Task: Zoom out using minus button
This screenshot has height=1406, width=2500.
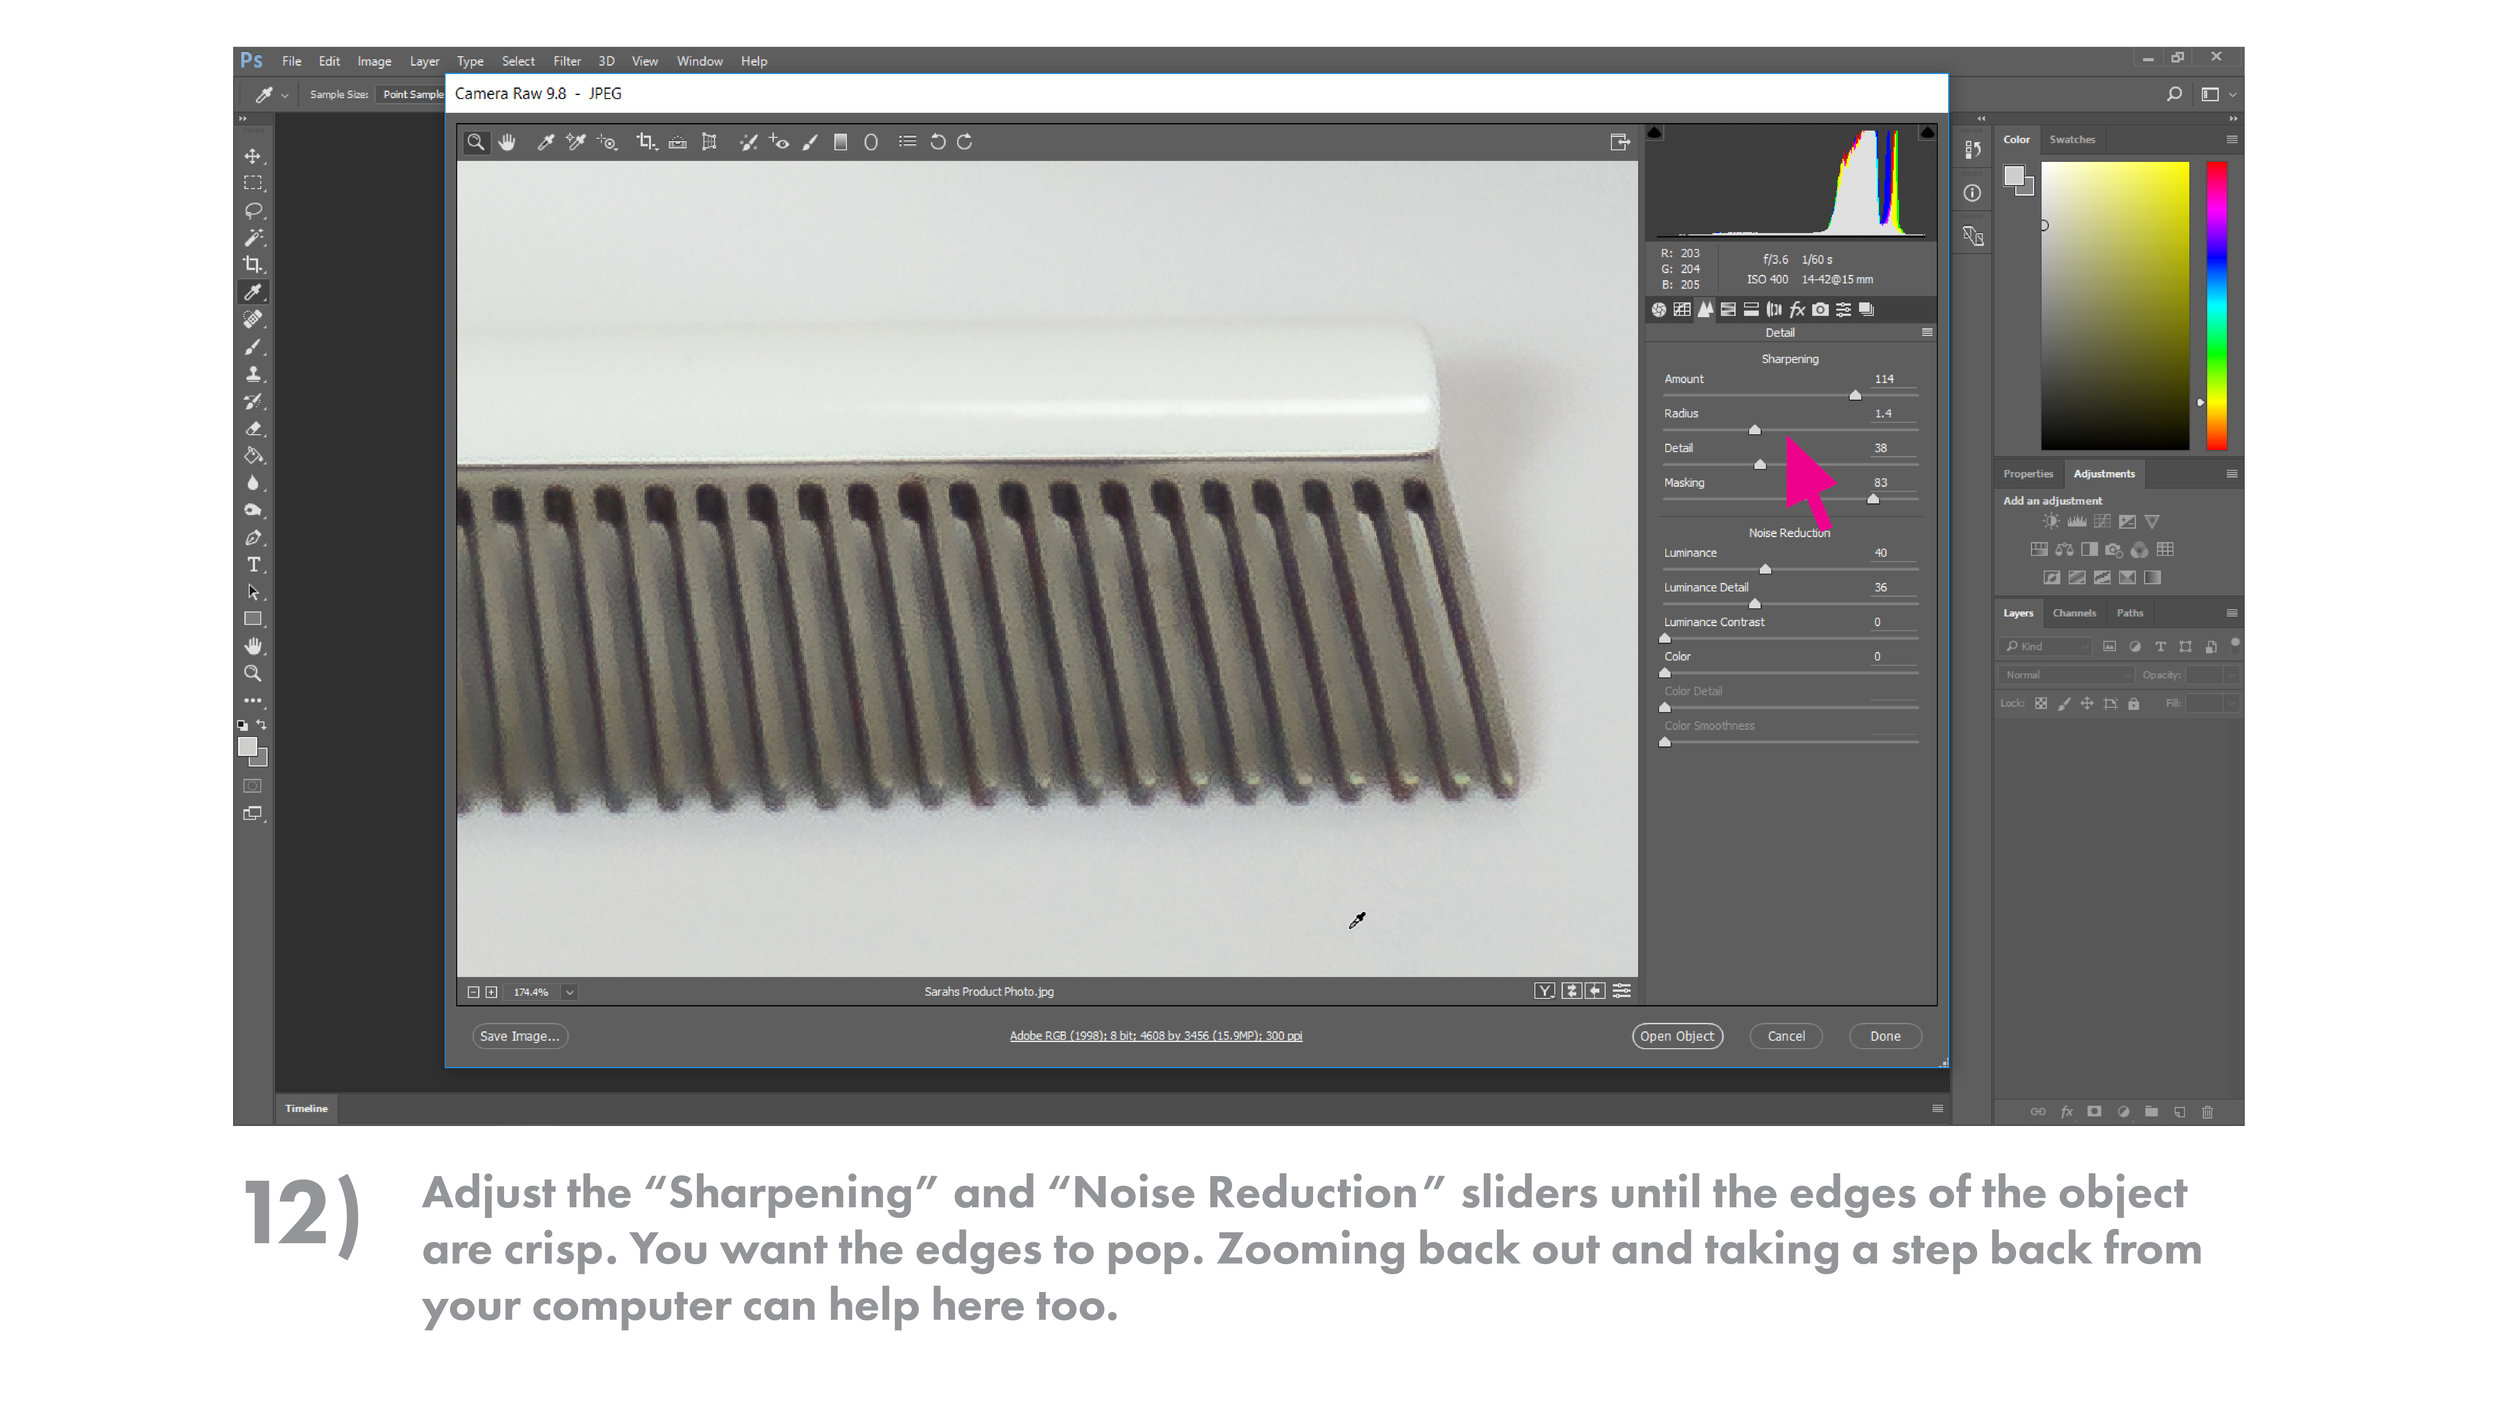Action: (x=473, y=992)
